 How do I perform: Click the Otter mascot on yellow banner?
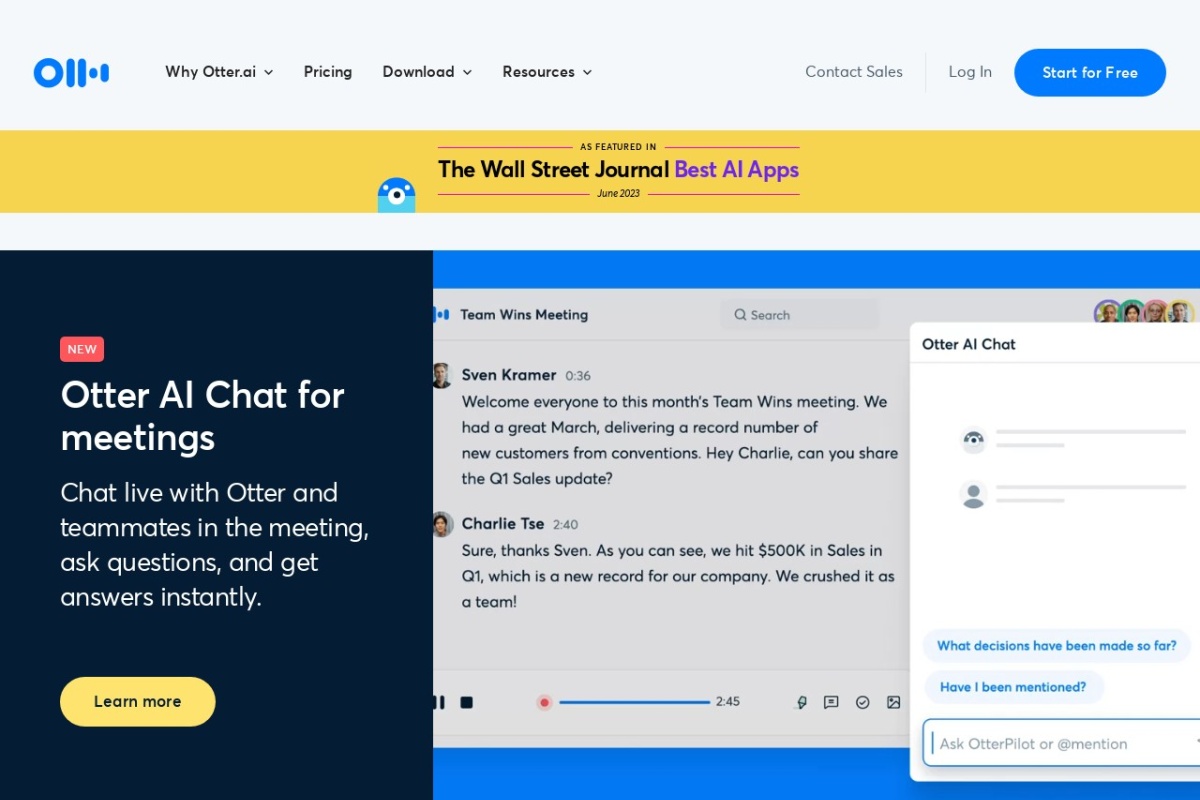point(396,194)
